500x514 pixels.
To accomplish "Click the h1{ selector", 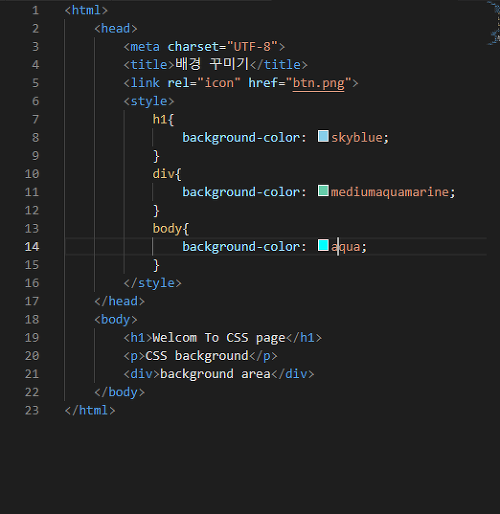I will [x=163, y=119].
